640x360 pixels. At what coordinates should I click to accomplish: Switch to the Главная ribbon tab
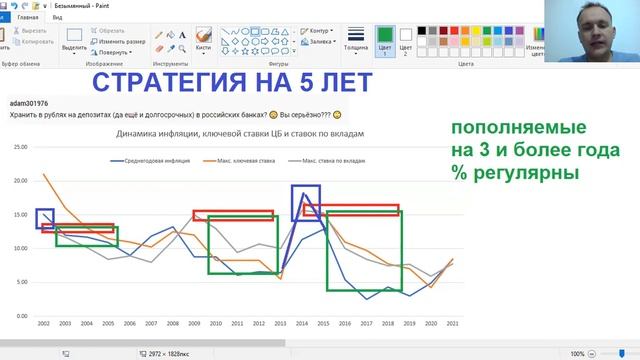point(28,18)
